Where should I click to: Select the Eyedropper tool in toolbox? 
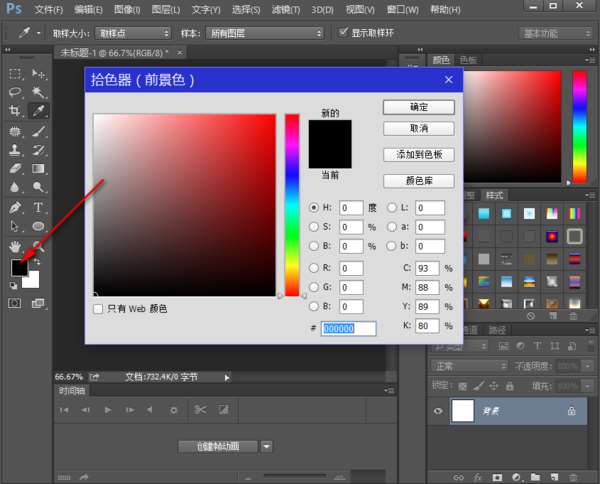click(39, 111)
